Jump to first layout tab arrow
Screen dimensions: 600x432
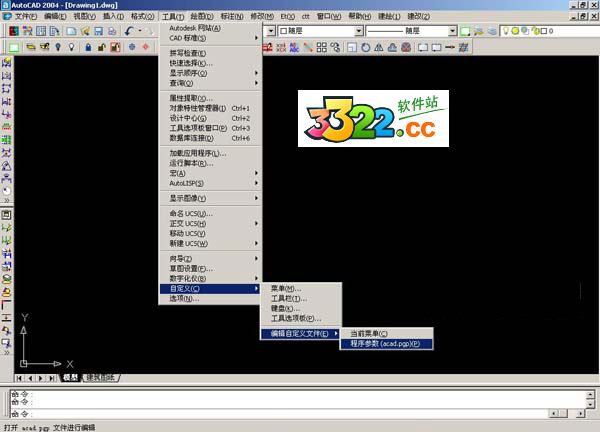[20, 378]
